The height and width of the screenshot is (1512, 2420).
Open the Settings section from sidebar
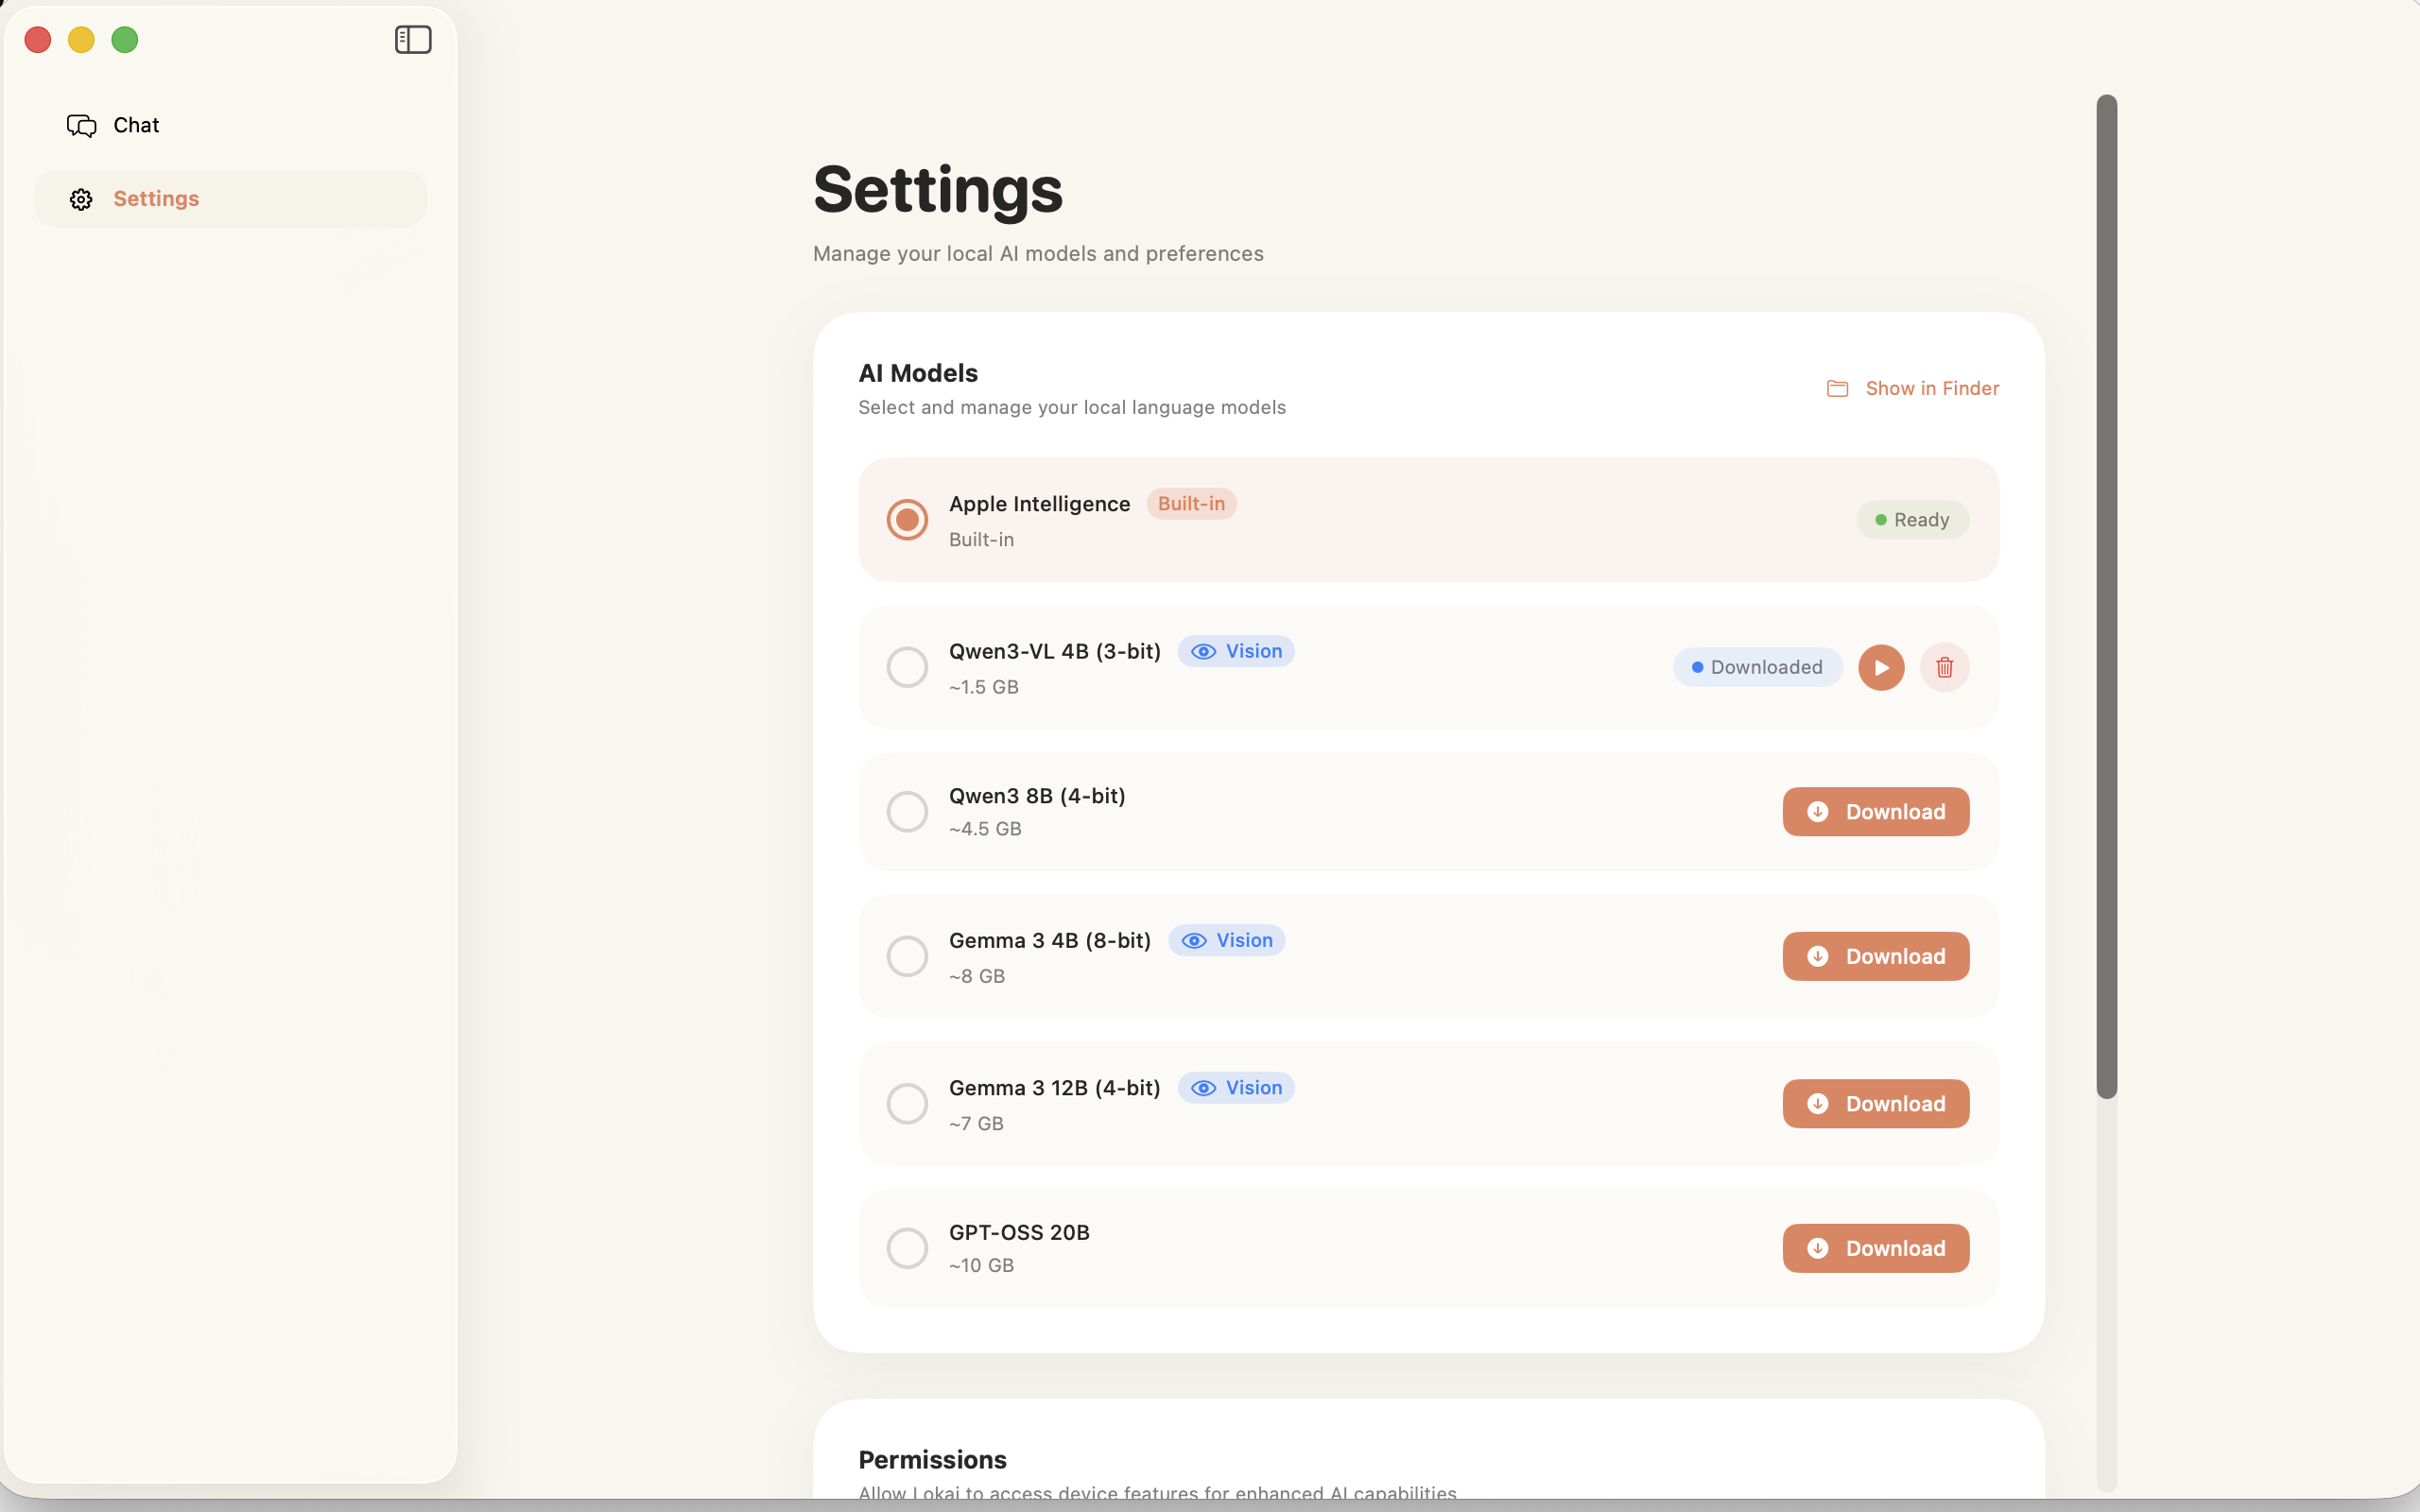click(x=156, y=198)
